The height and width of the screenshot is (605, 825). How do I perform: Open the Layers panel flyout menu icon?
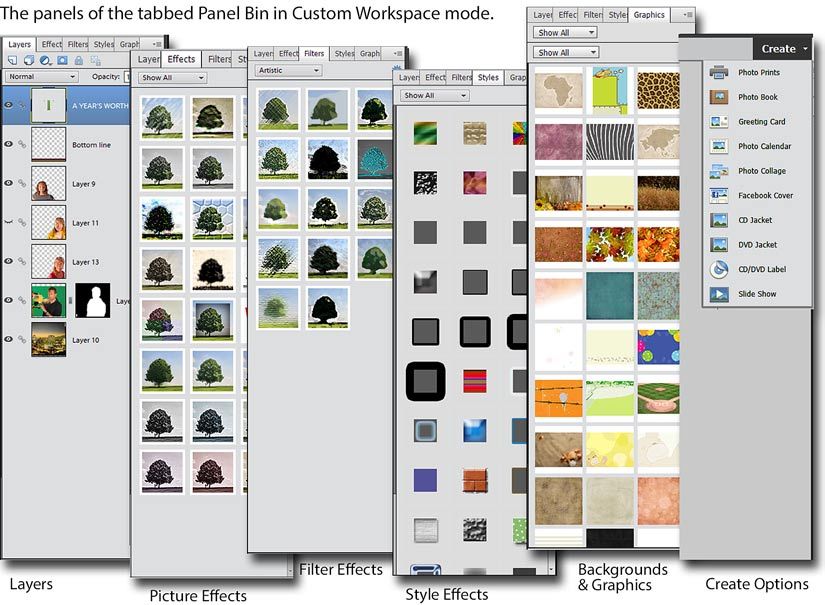pyautogui.click(x=157, y=44)
